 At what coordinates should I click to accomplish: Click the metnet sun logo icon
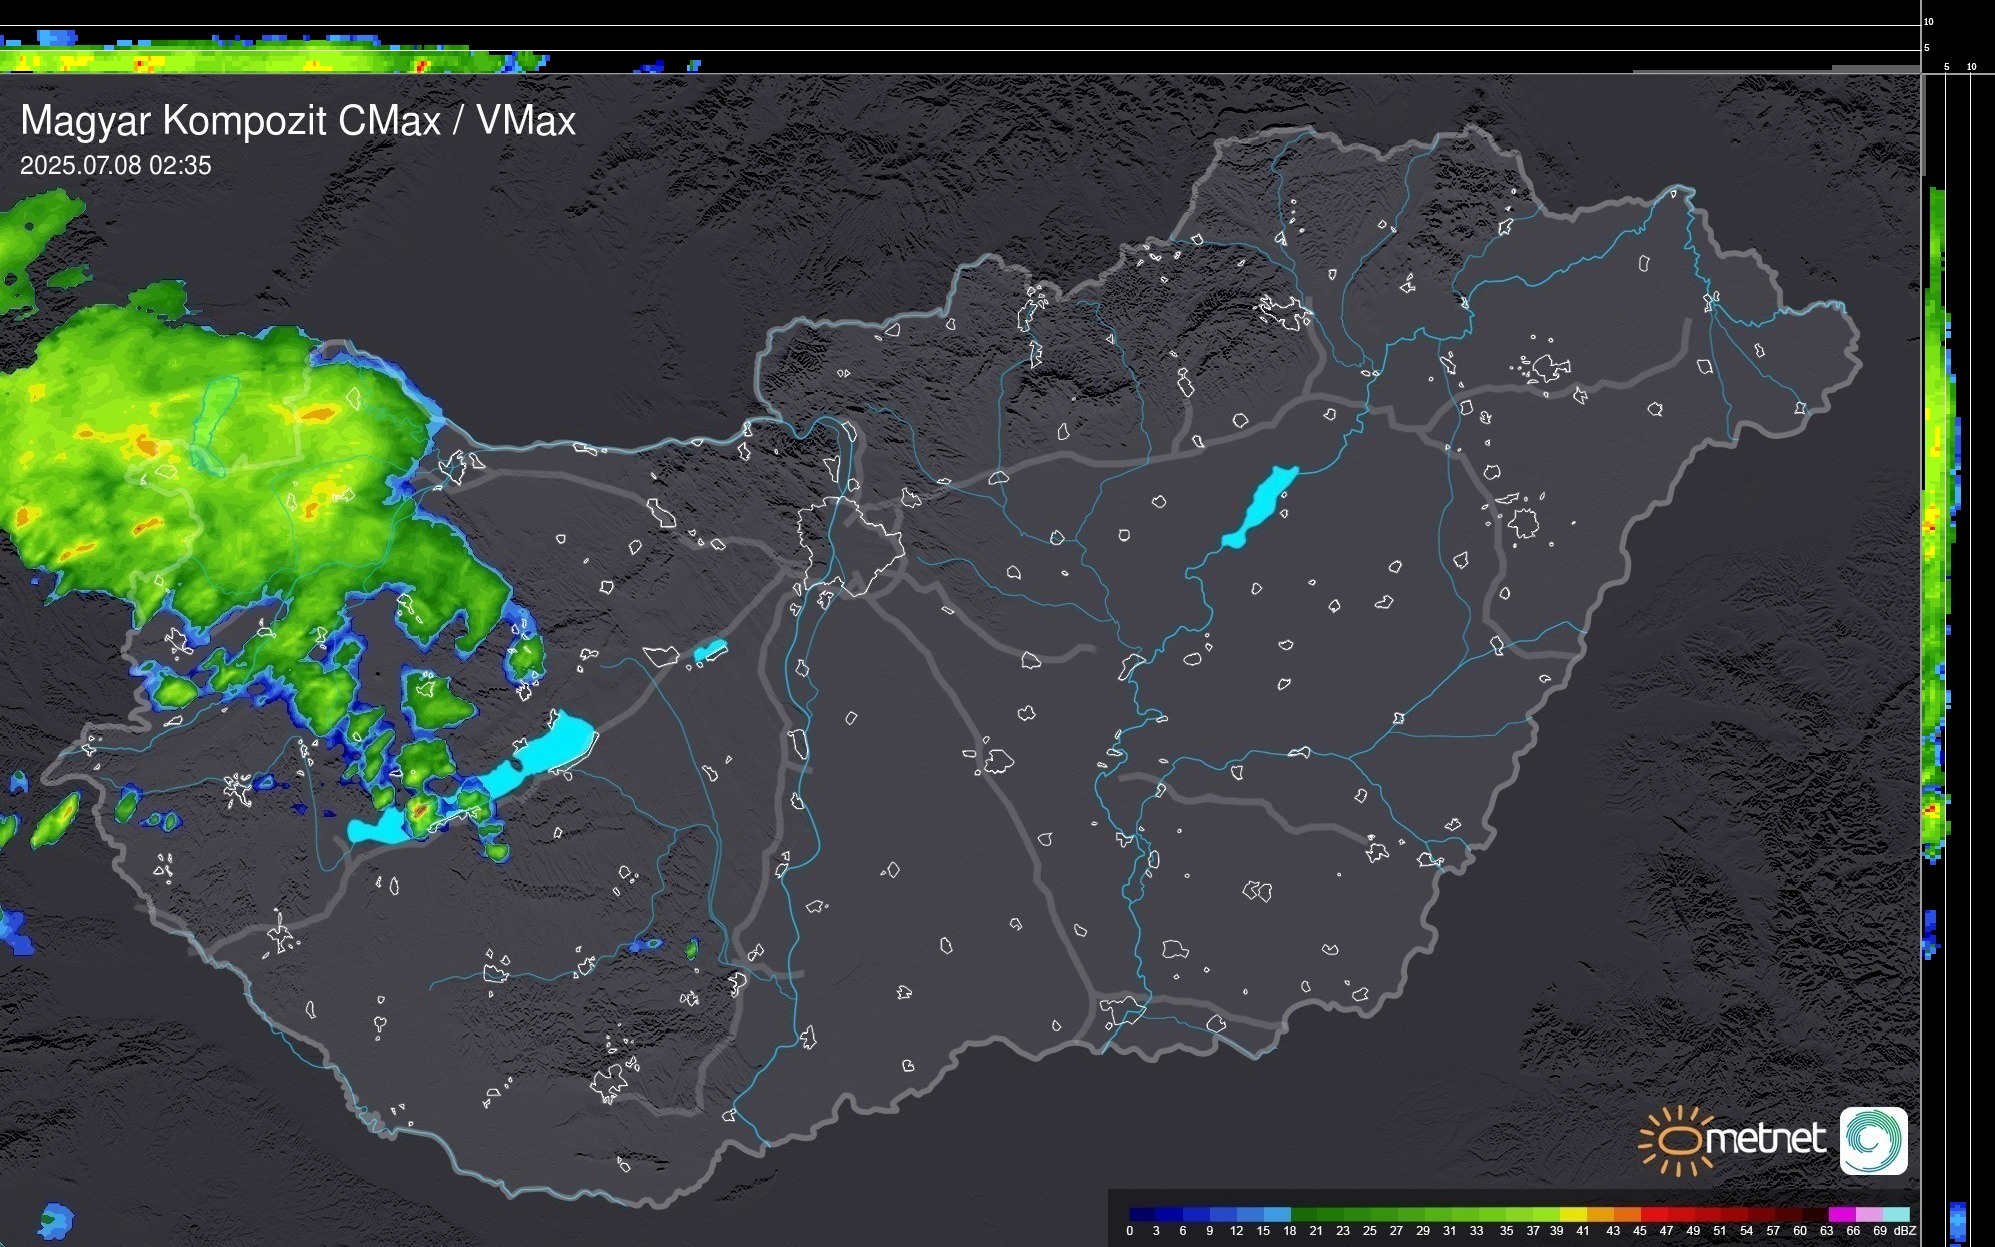(x=1677, y=1140)
